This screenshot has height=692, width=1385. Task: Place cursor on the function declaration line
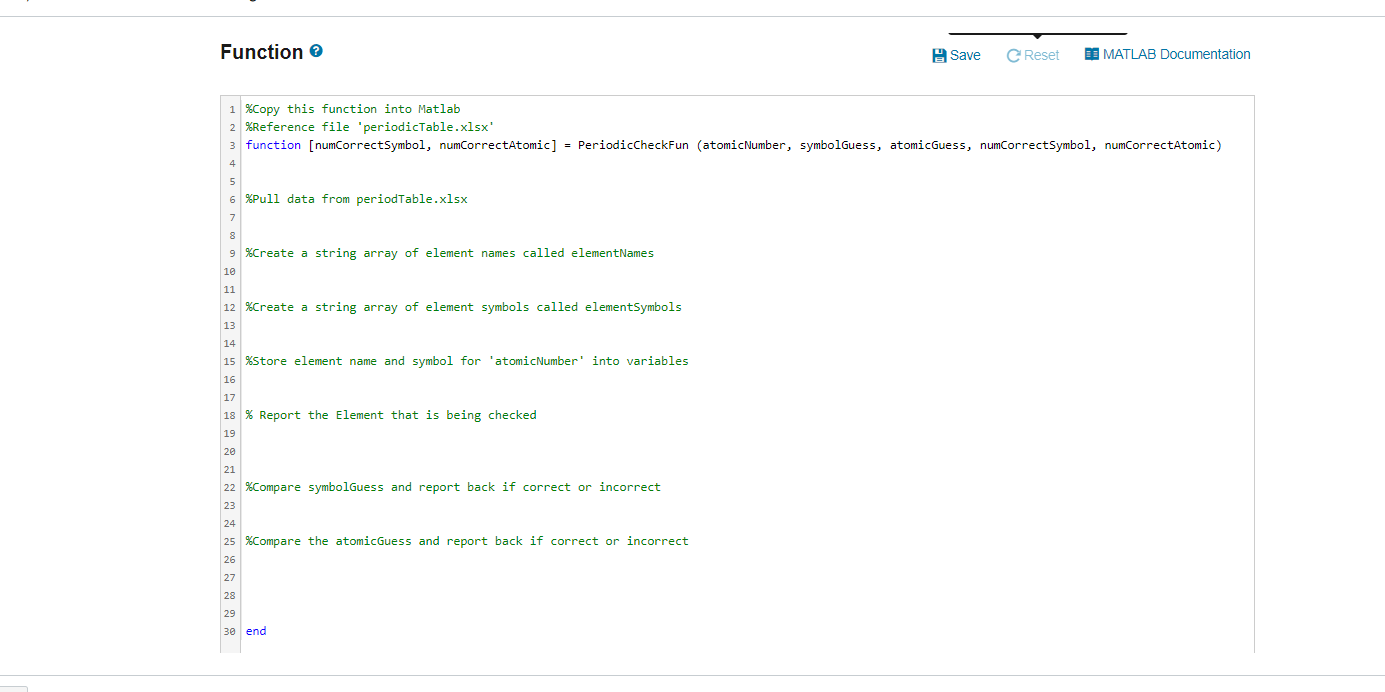point(600,144)
